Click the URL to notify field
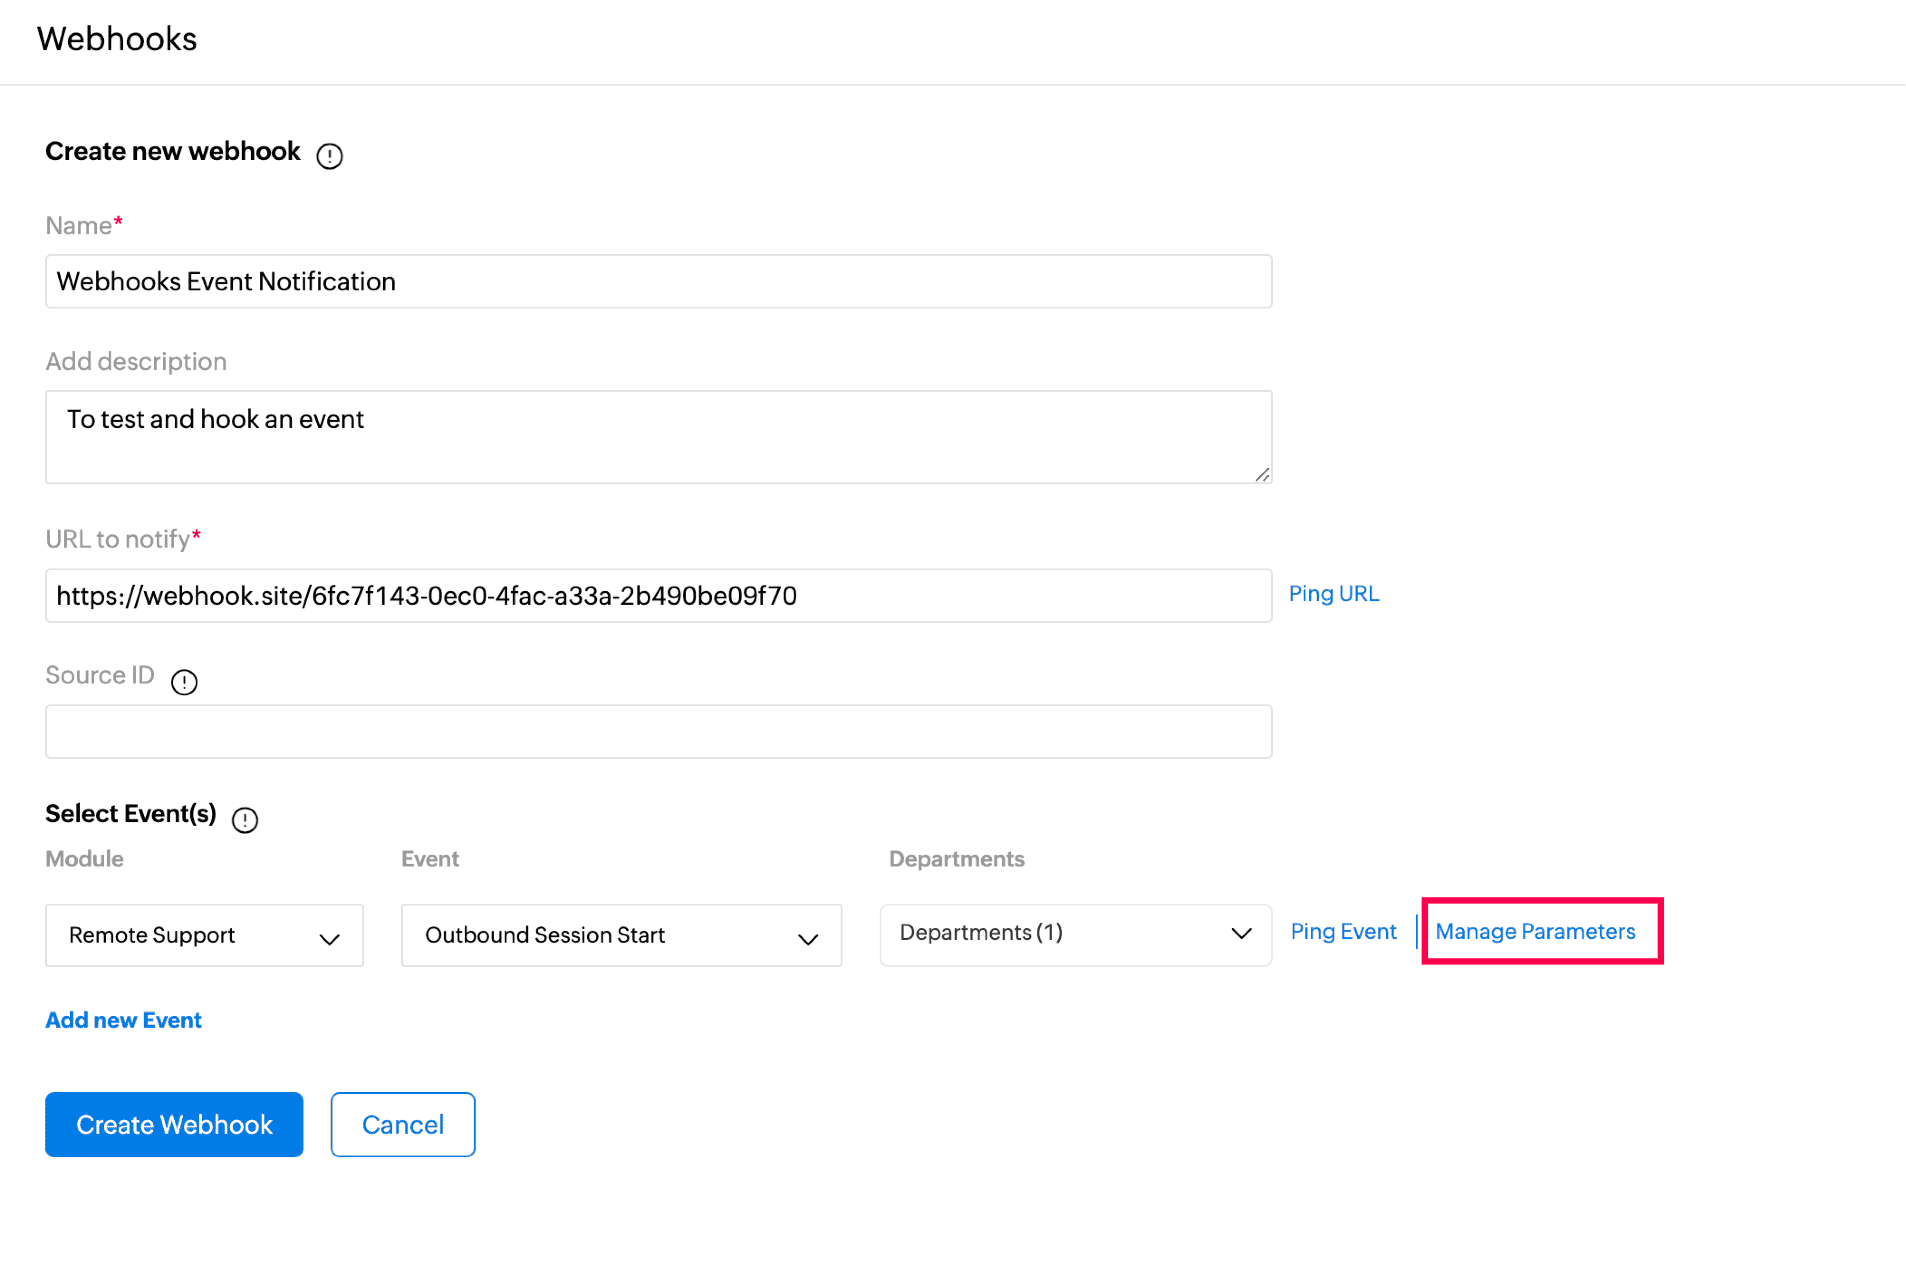1906x1276 pixels. pyautogui.click(x=658, y=596)
